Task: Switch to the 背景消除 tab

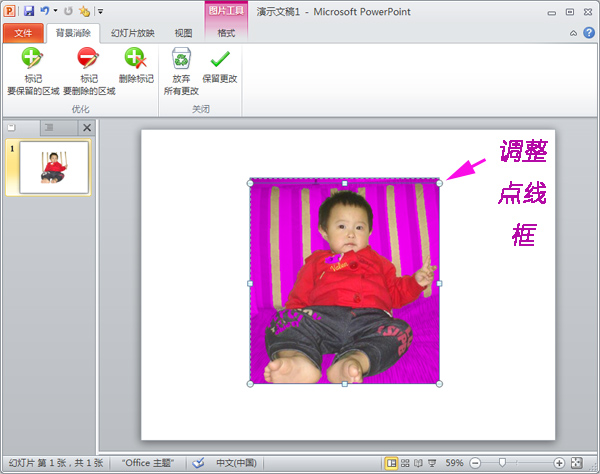Action: pyautogui.click(x=73, y=33)
